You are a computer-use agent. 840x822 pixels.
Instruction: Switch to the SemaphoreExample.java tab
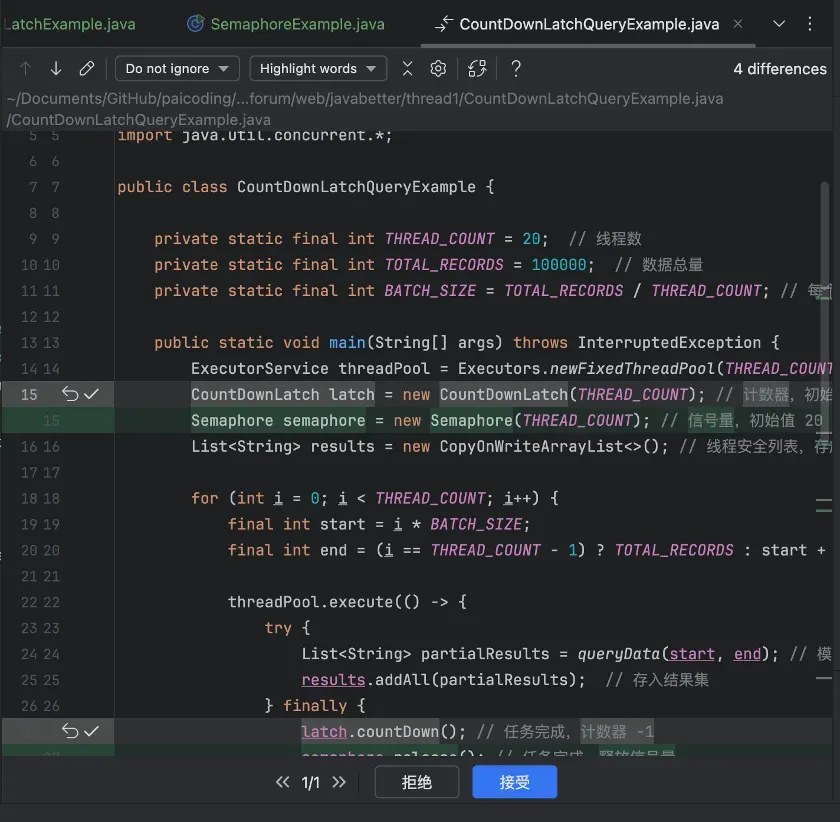coord(285,24)
